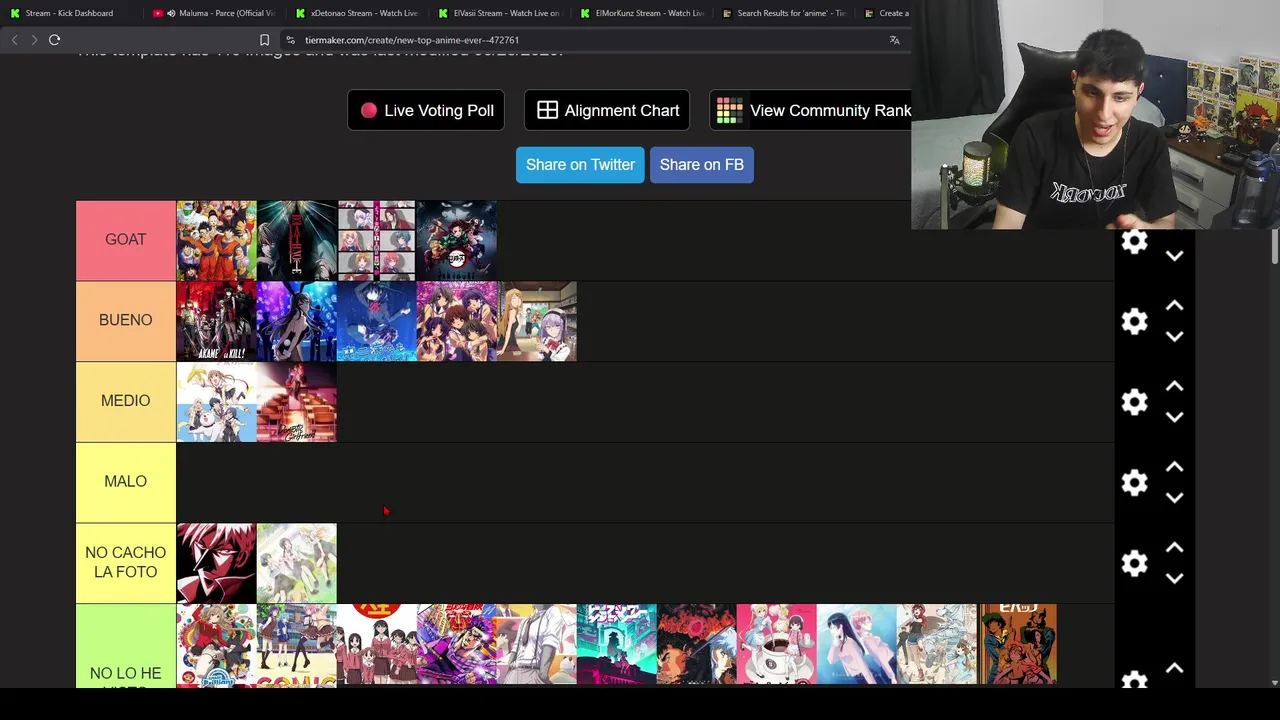
Task: Go back with the browser back arrow
Action: (x=14, y=40)
